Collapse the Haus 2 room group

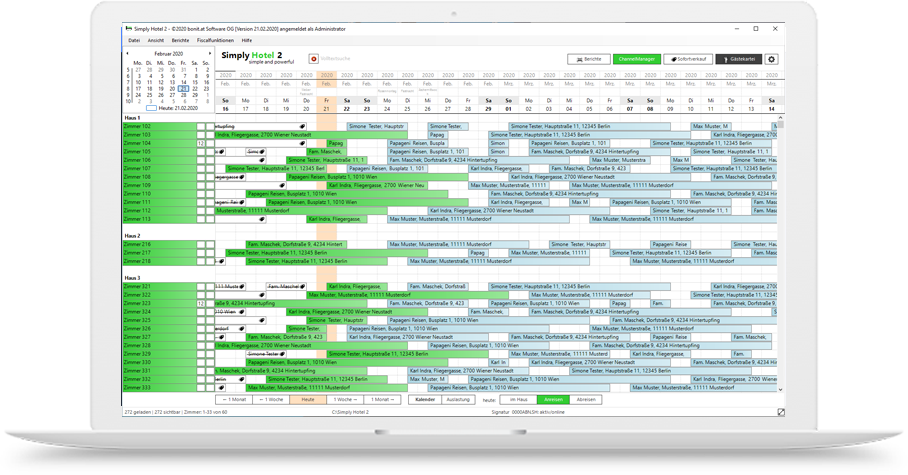132,235
